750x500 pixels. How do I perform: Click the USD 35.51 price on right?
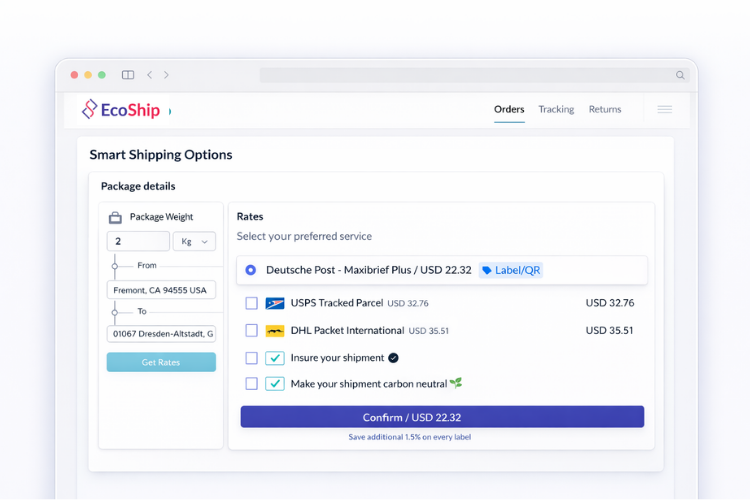click(609, 330)
